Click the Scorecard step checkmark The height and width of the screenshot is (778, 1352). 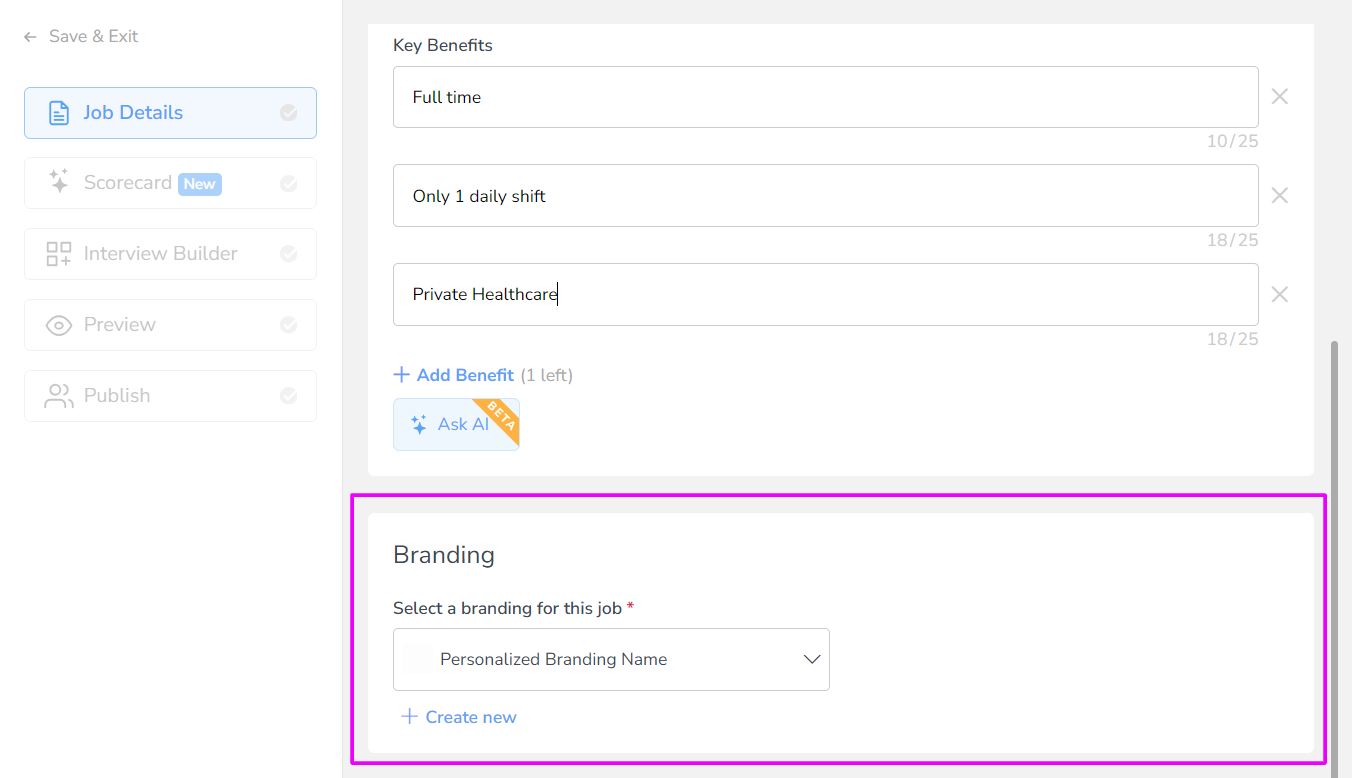coord(288,184)
